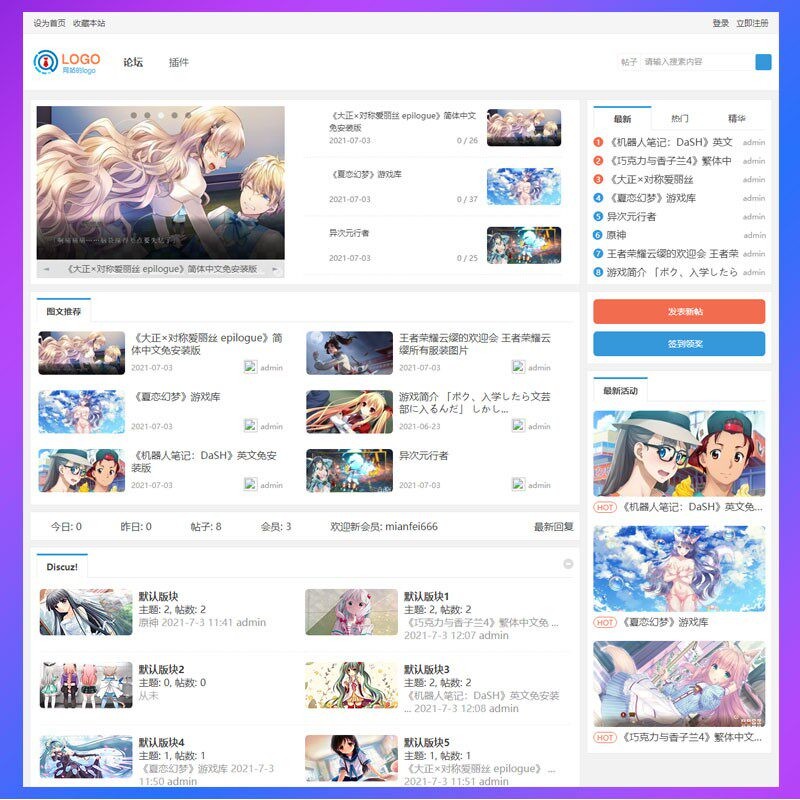The width and height of the screenshot is (800, 800).
Task: Open 默认版块 forum icon image
Action: (86, 612)
